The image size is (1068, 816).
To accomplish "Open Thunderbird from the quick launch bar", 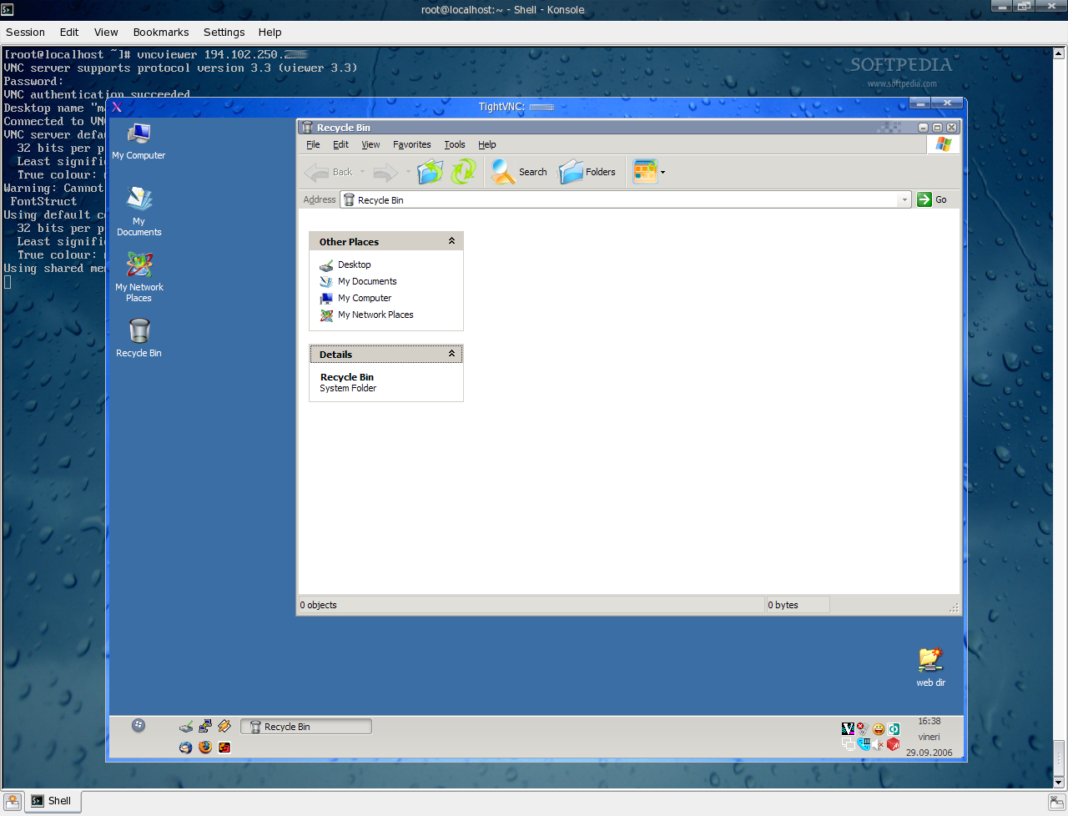I will pyautogui.click(x=185, y=746).
